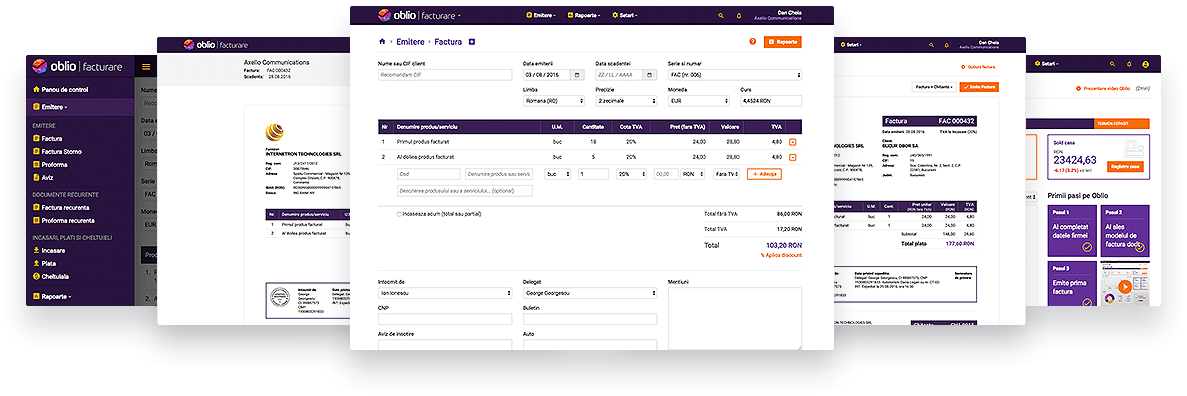Image resolution: width=1187 pixels, height=396 pixels.
Task: Open unit dropdown showing buc in new row
Action: pos(558,174)
